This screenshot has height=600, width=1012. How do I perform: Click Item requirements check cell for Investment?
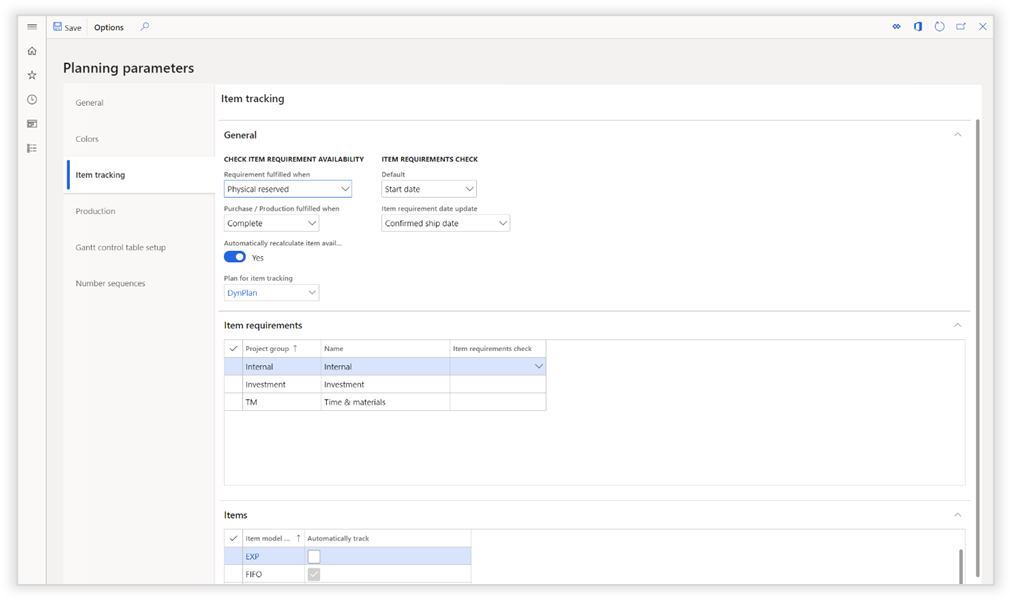pos(498,385)
